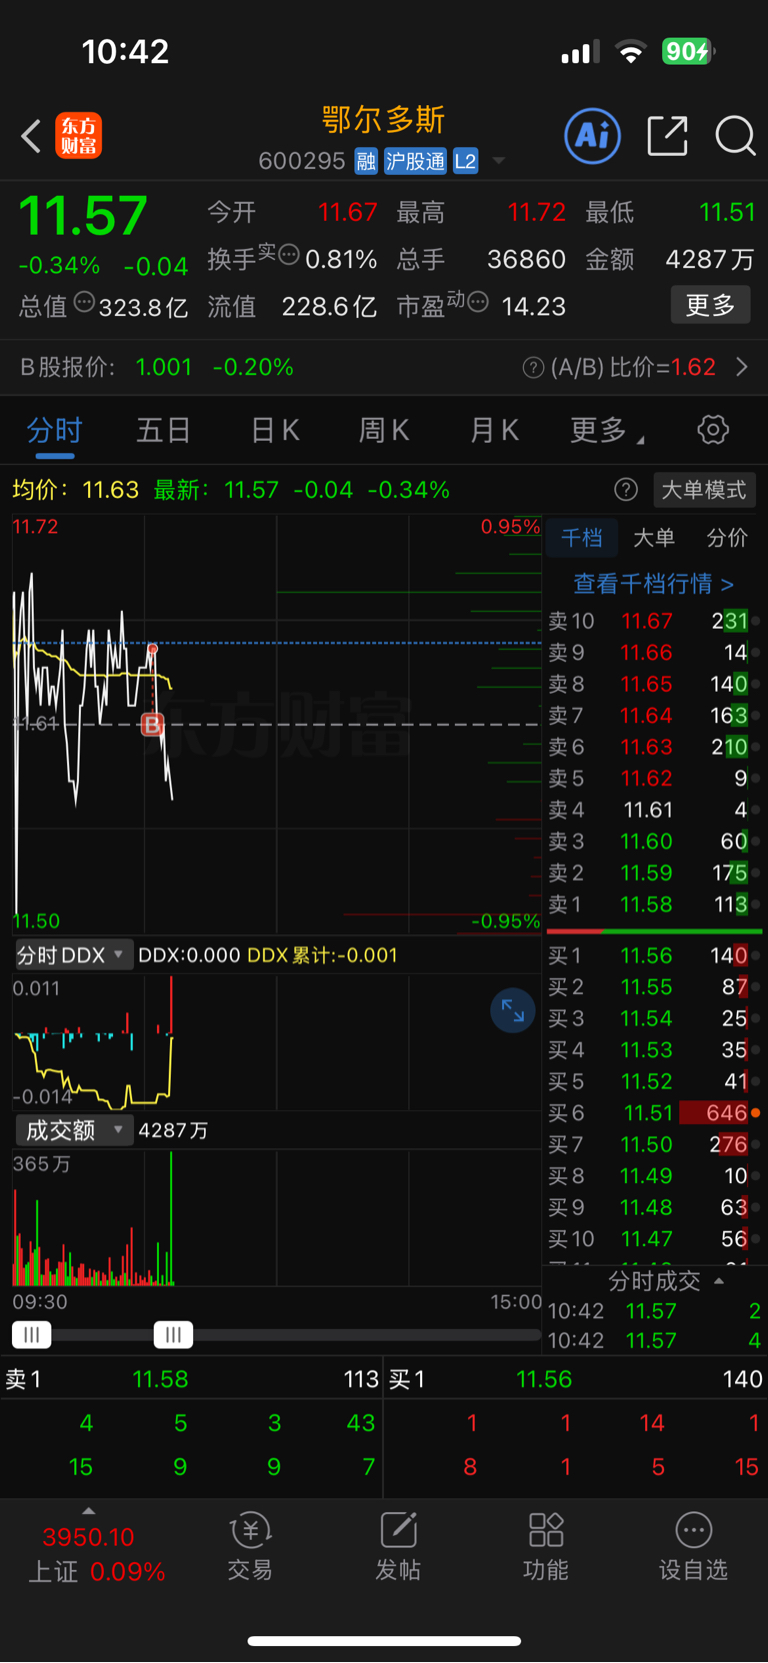The height and width of the screenshot is (1663, 768).
Task: Open 交易 trading icon
Action: (x=250, y=1546)
